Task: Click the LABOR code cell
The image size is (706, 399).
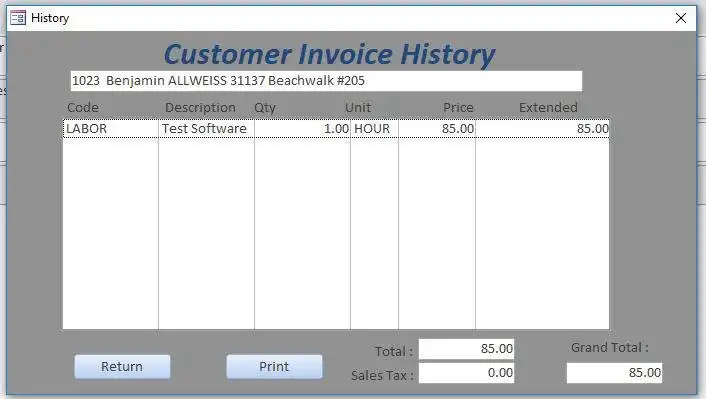Action: [x=111, y=129]
